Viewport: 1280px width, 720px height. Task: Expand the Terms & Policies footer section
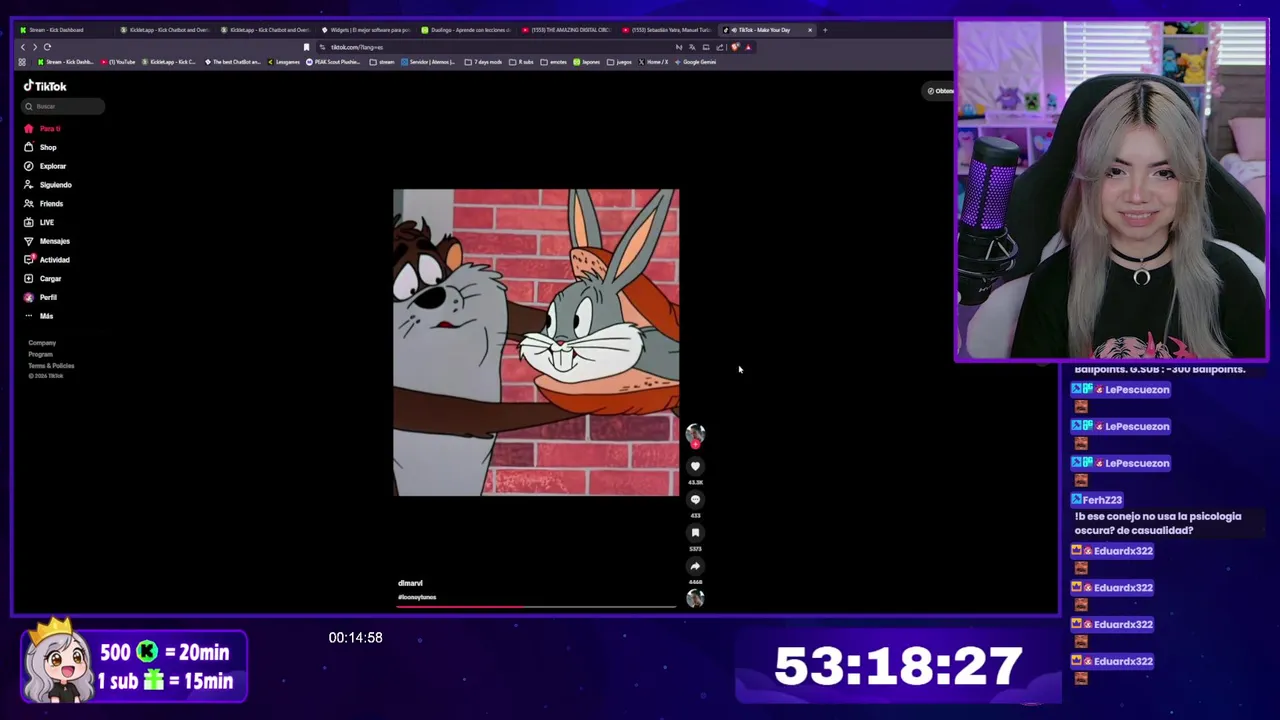51,366
